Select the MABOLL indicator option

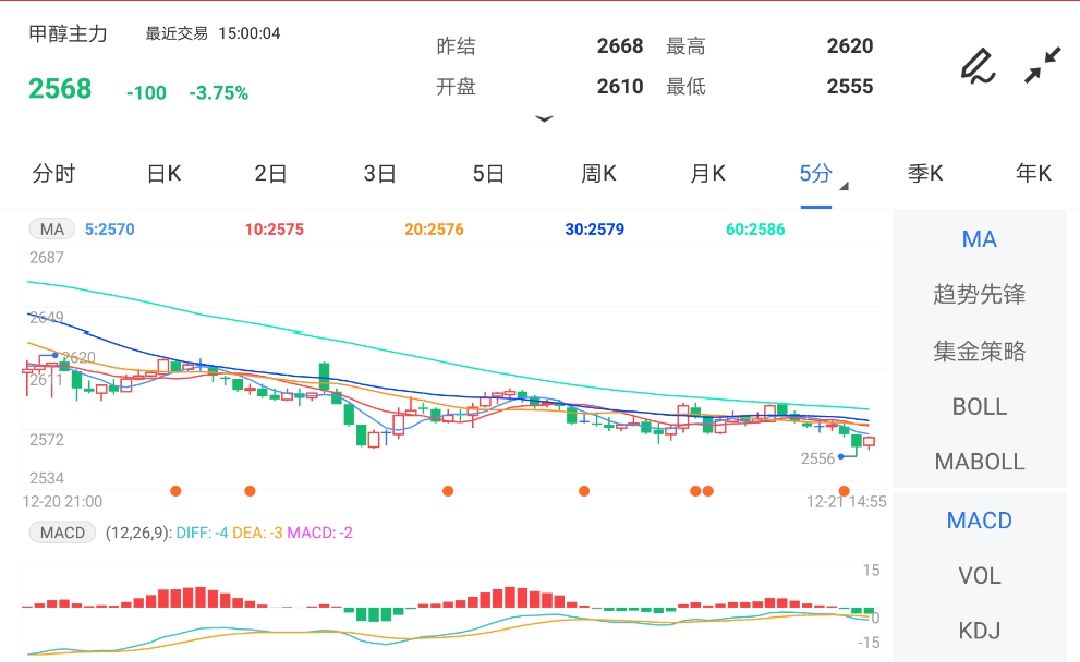(x=979, y=461)
